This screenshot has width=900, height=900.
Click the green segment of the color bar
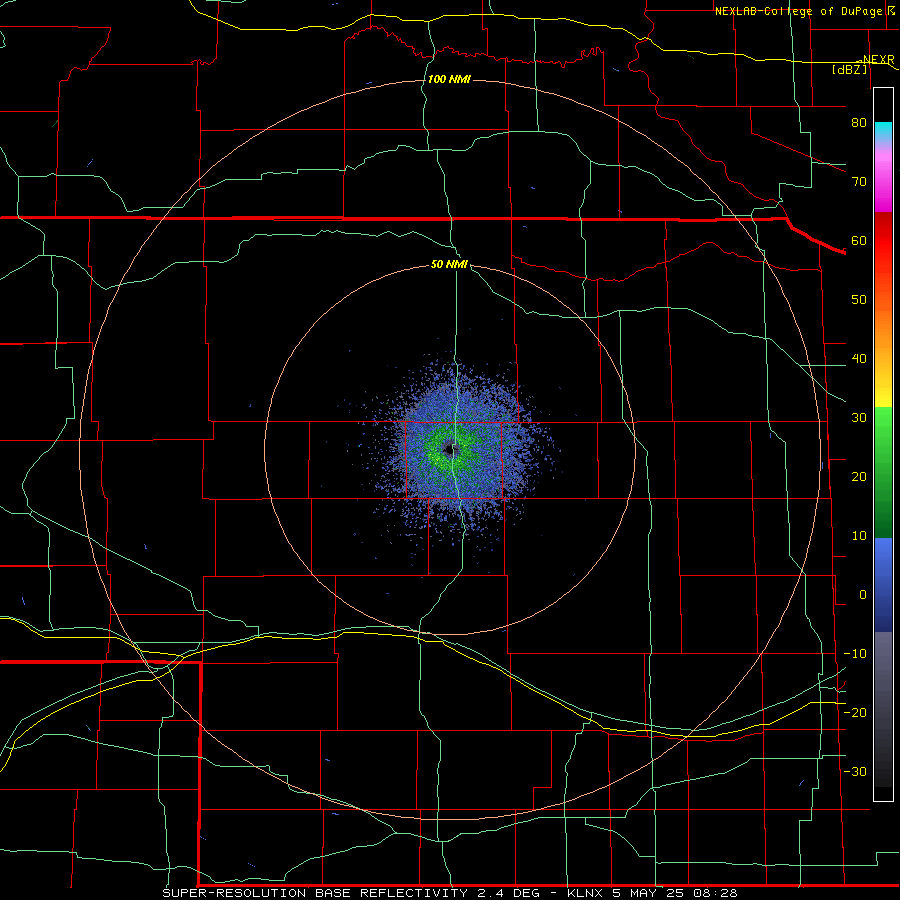[883, 472]
